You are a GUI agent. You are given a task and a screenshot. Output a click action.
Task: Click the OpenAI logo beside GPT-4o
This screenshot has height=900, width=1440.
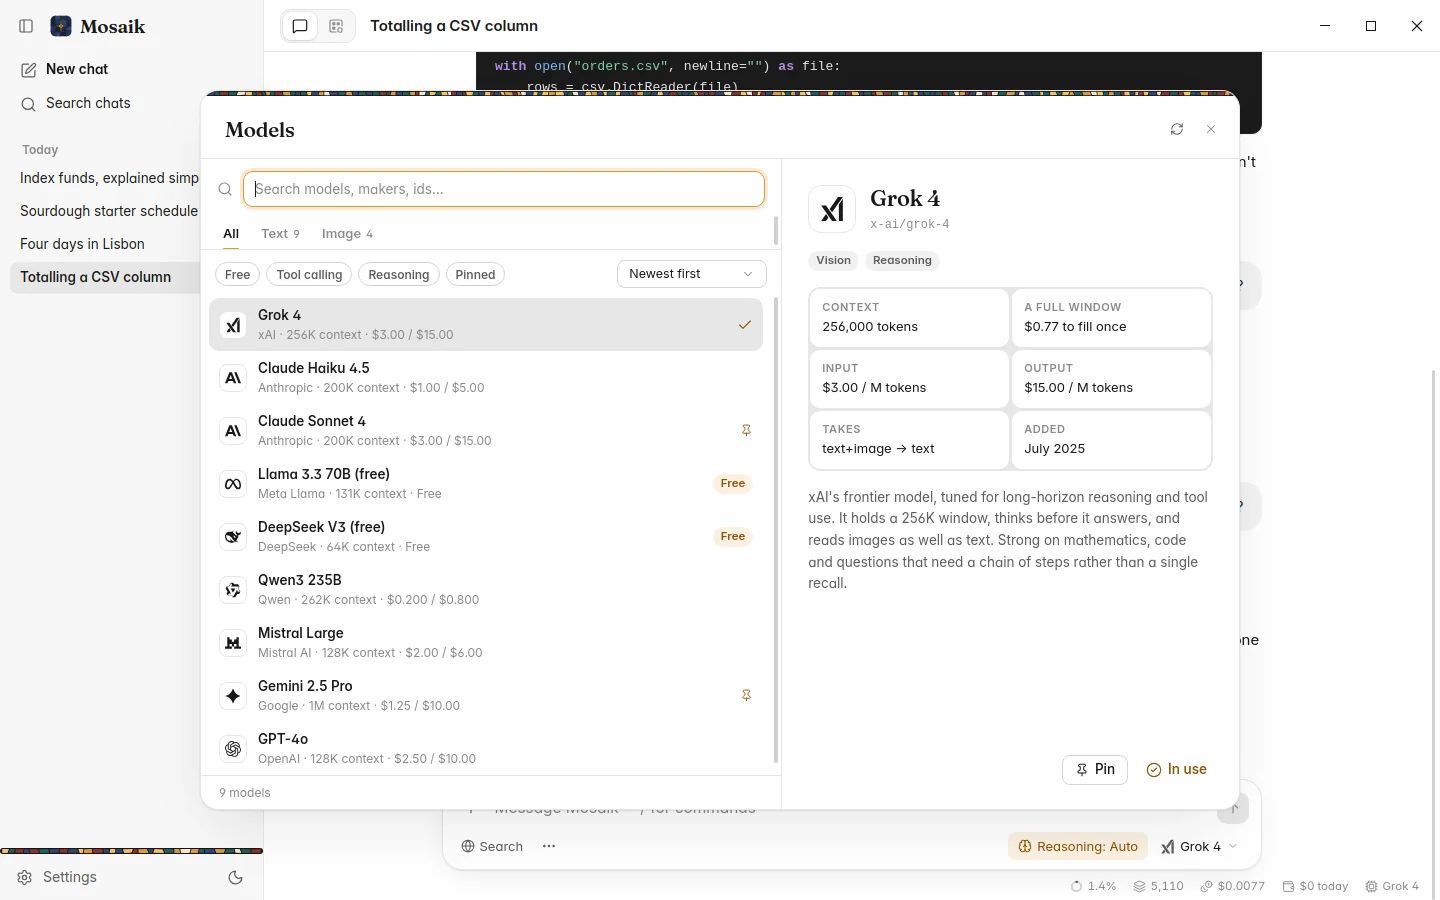(233, 749)
